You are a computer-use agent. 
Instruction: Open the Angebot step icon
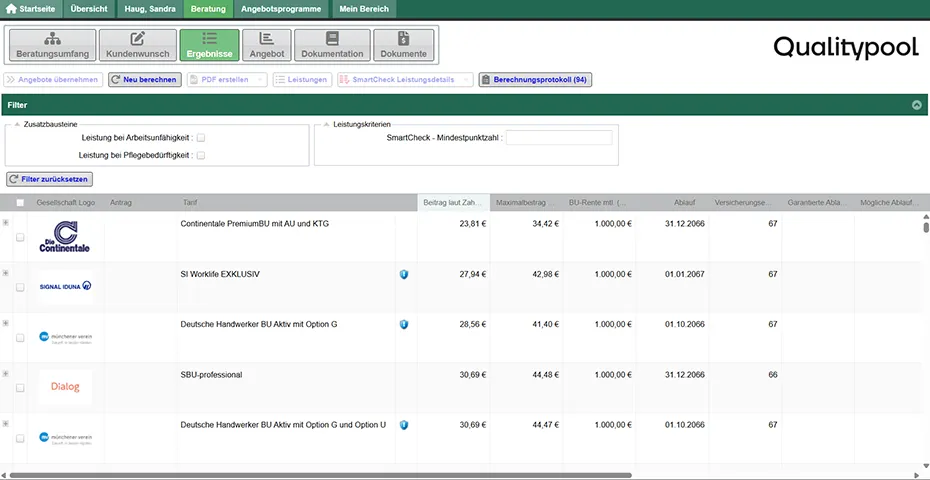click(267, 39)
